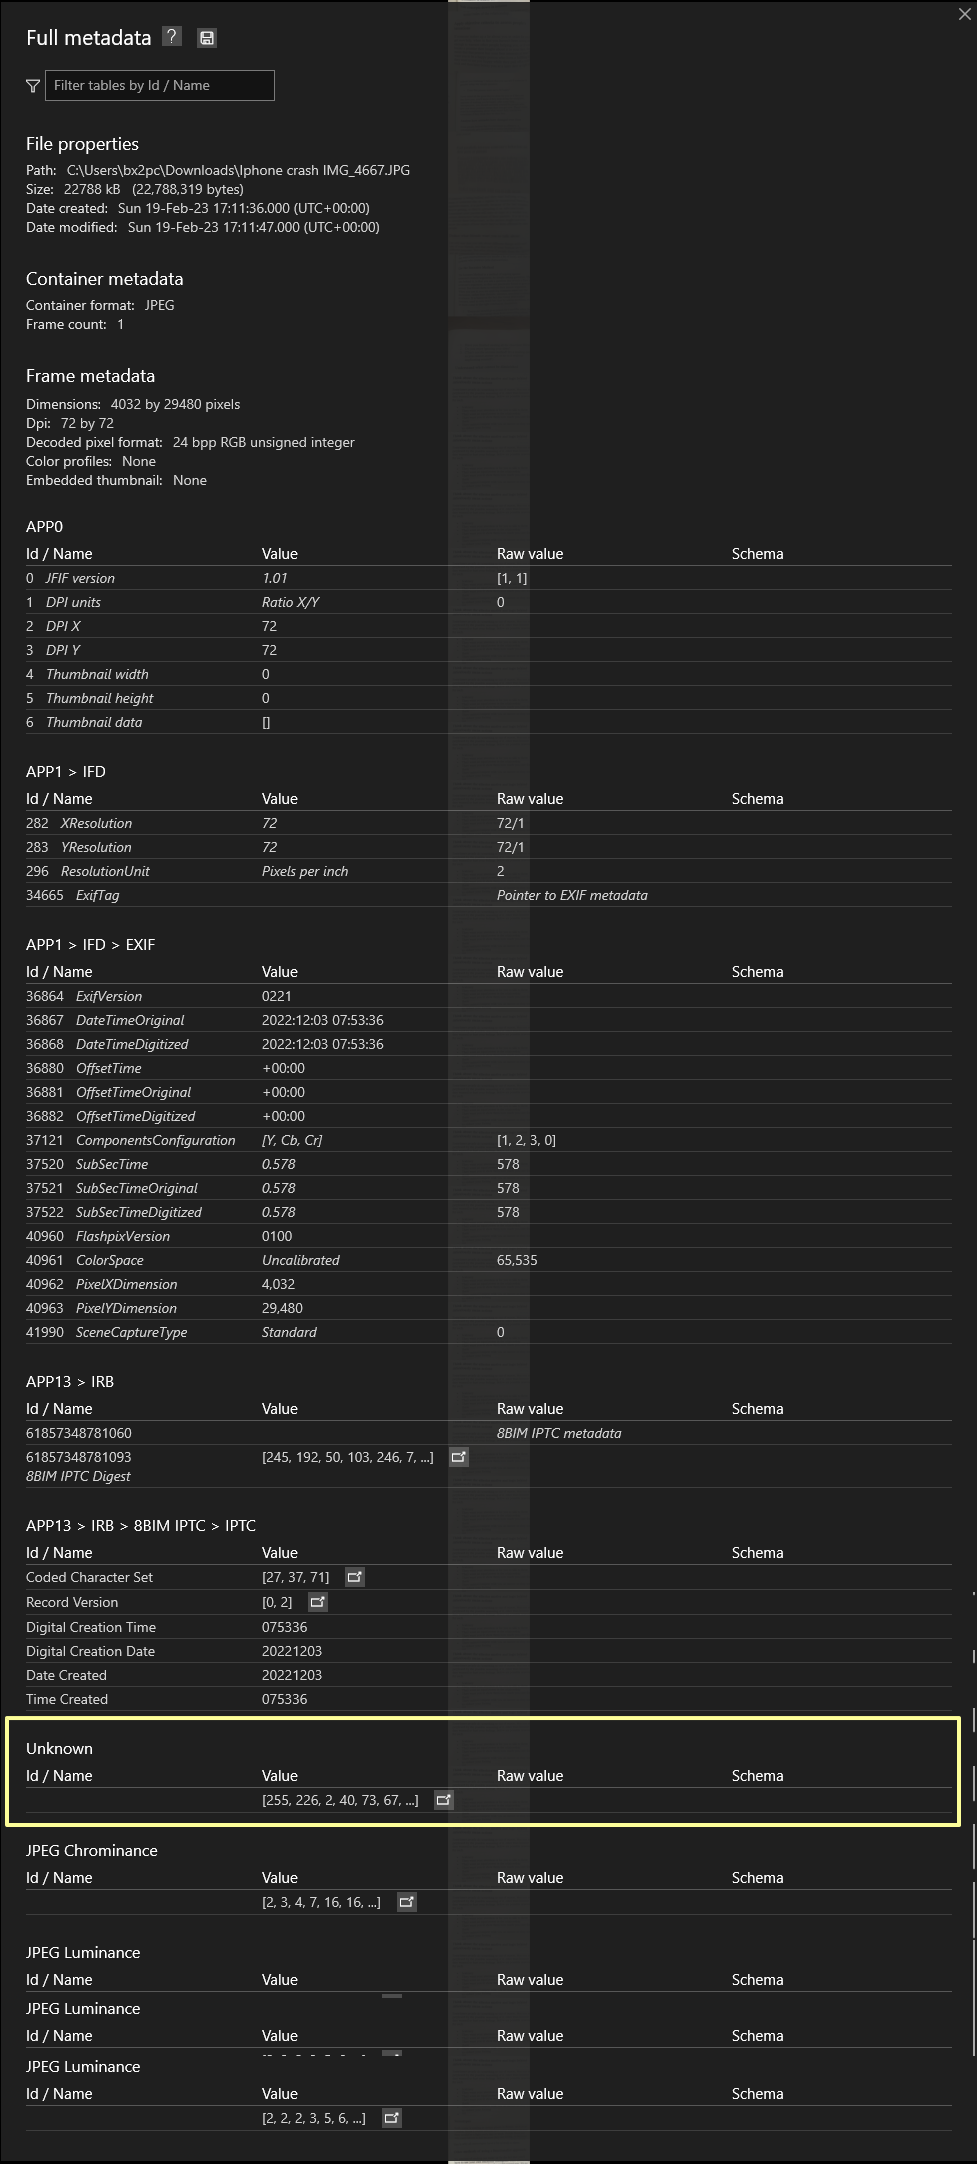Click the save metadata disk icon
Viewport: 977px width, 2164px height.
(x=207, y=38)
